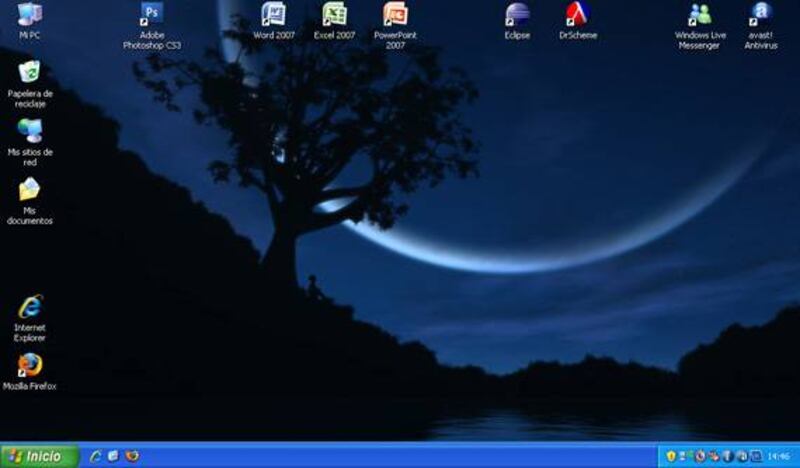Click Show Desktop in the quick launch bar
The height and width of the screenshot is (468, 800).
[x=113, y=456]
